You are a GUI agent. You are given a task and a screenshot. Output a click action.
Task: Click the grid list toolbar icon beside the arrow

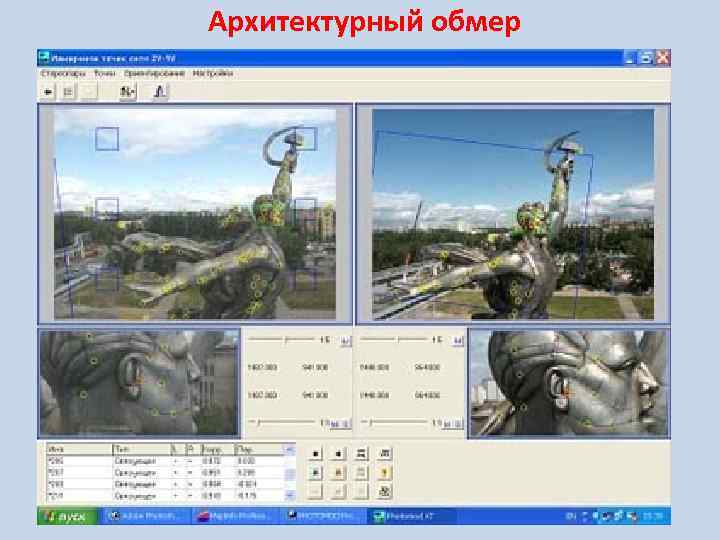(x=68, y=92)
